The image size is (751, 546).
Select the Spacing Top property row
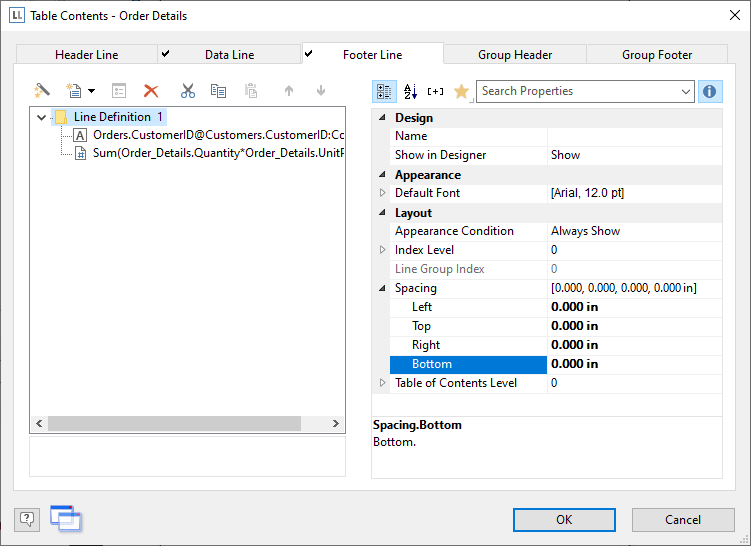click(x=556, y=326)
